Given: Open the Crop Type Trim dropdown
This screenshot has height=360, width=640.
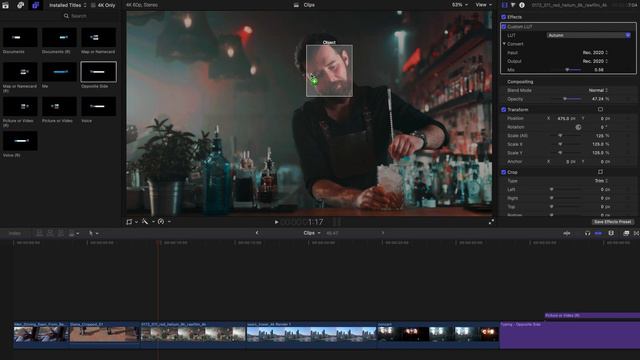Looking at the screenshot, I should point(601,181).
